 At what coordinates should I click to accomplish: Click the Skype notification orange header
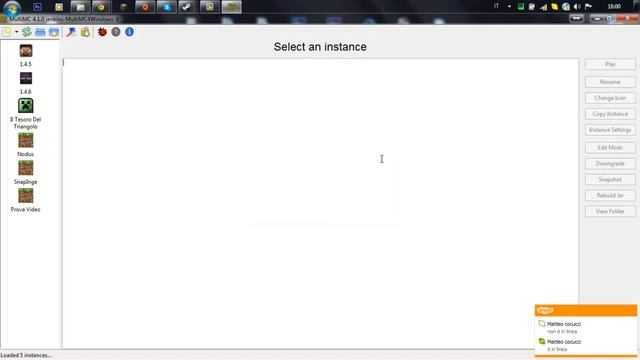(586, 311)
